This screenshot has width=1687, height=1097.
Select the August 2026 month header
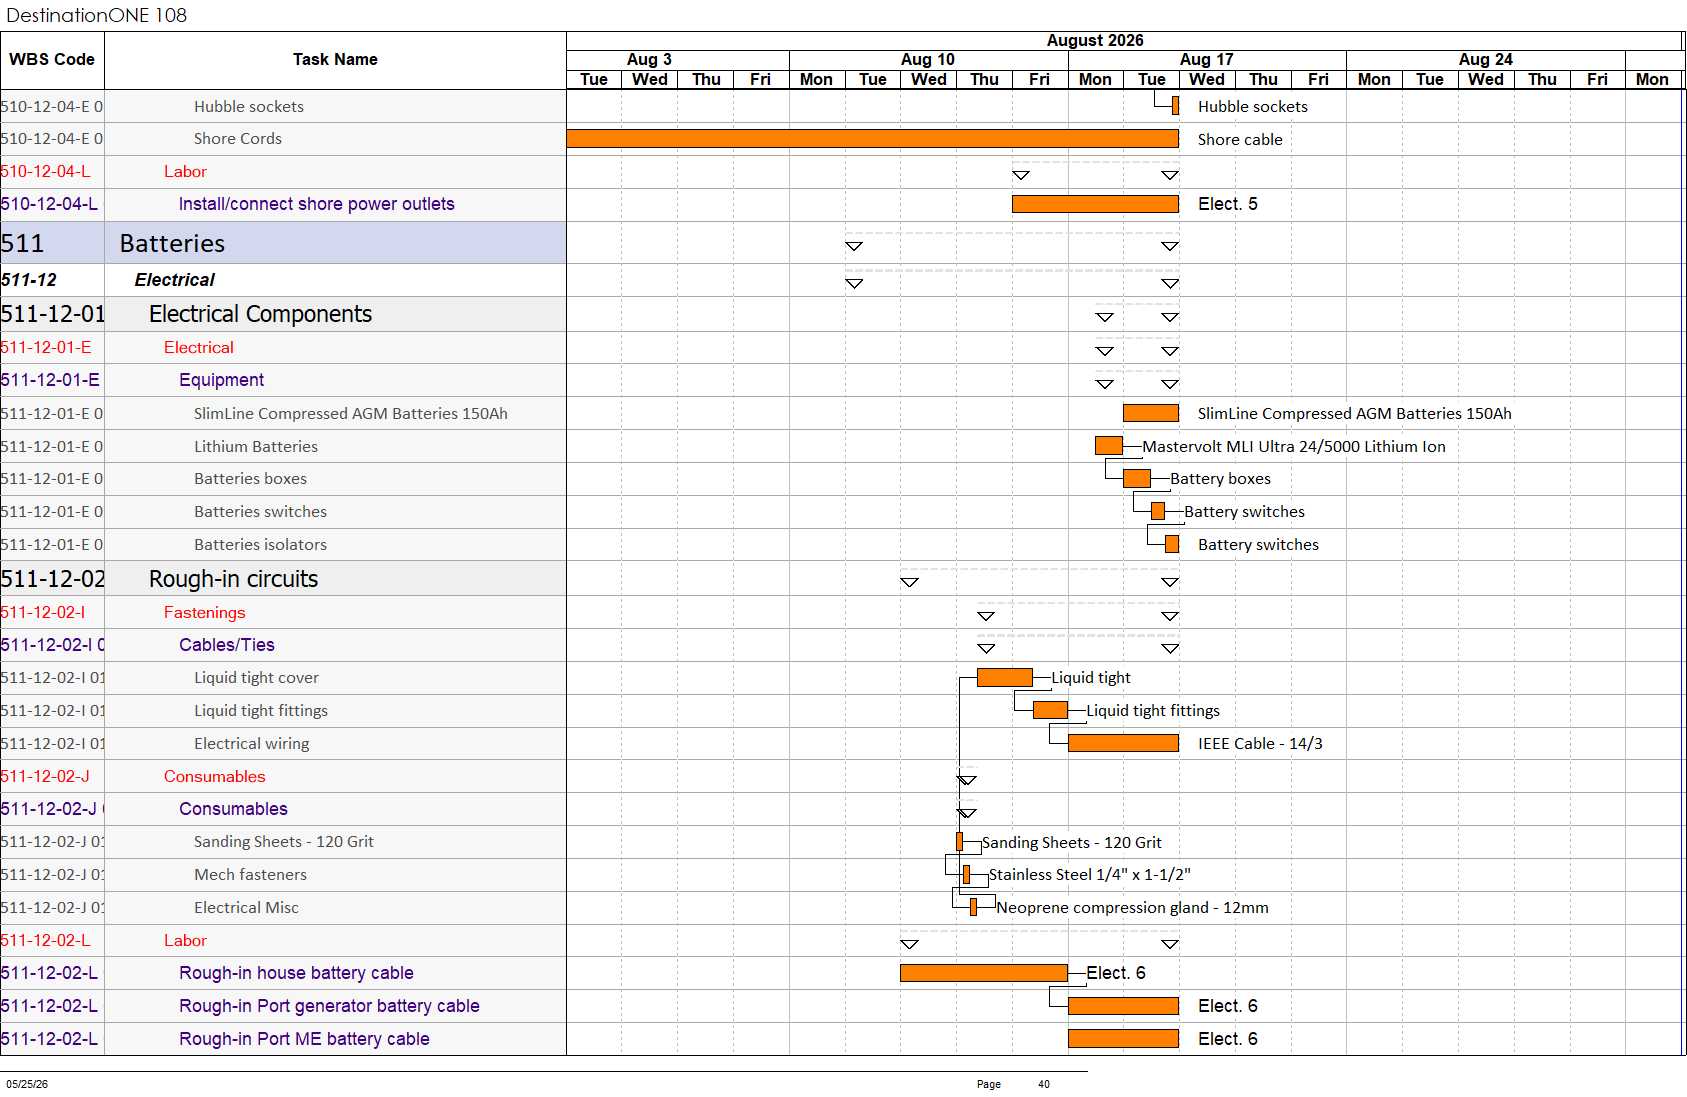tap(1095, 41)
